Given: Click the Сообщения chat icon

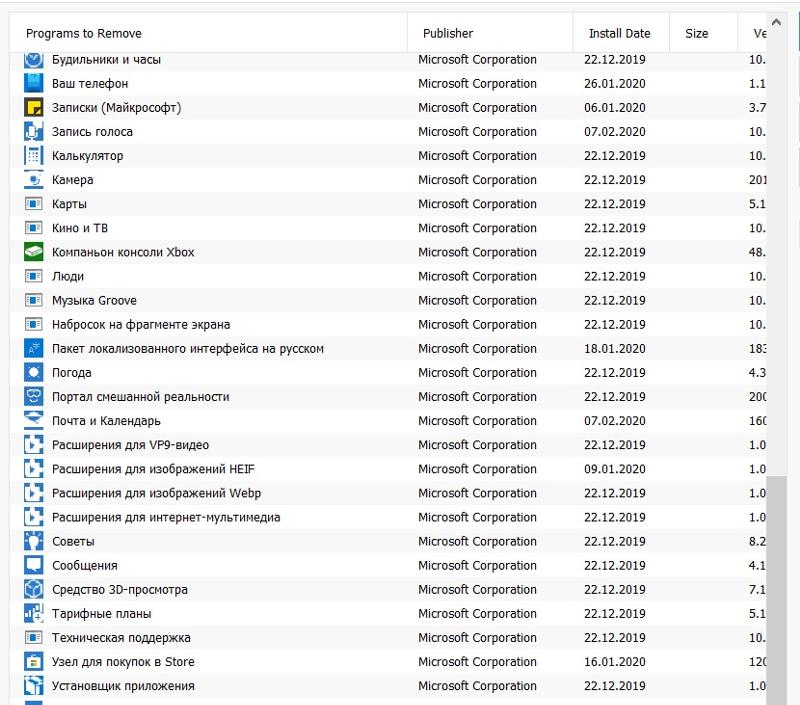Looking at the screenshot, I should [33, 565].
